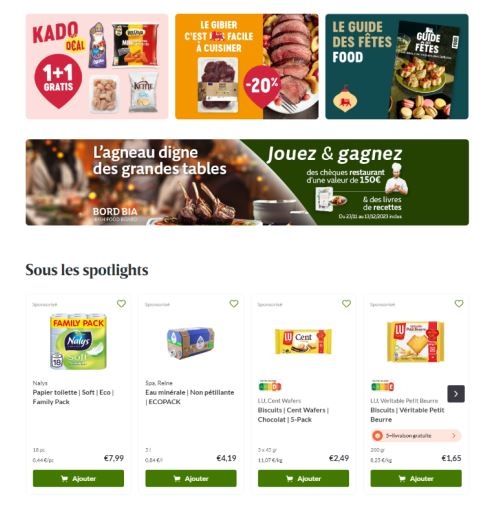The height and width of the screenshot is (510, 489).
Task: View the Nalys toilet paper product image
Action: [78, 341]
